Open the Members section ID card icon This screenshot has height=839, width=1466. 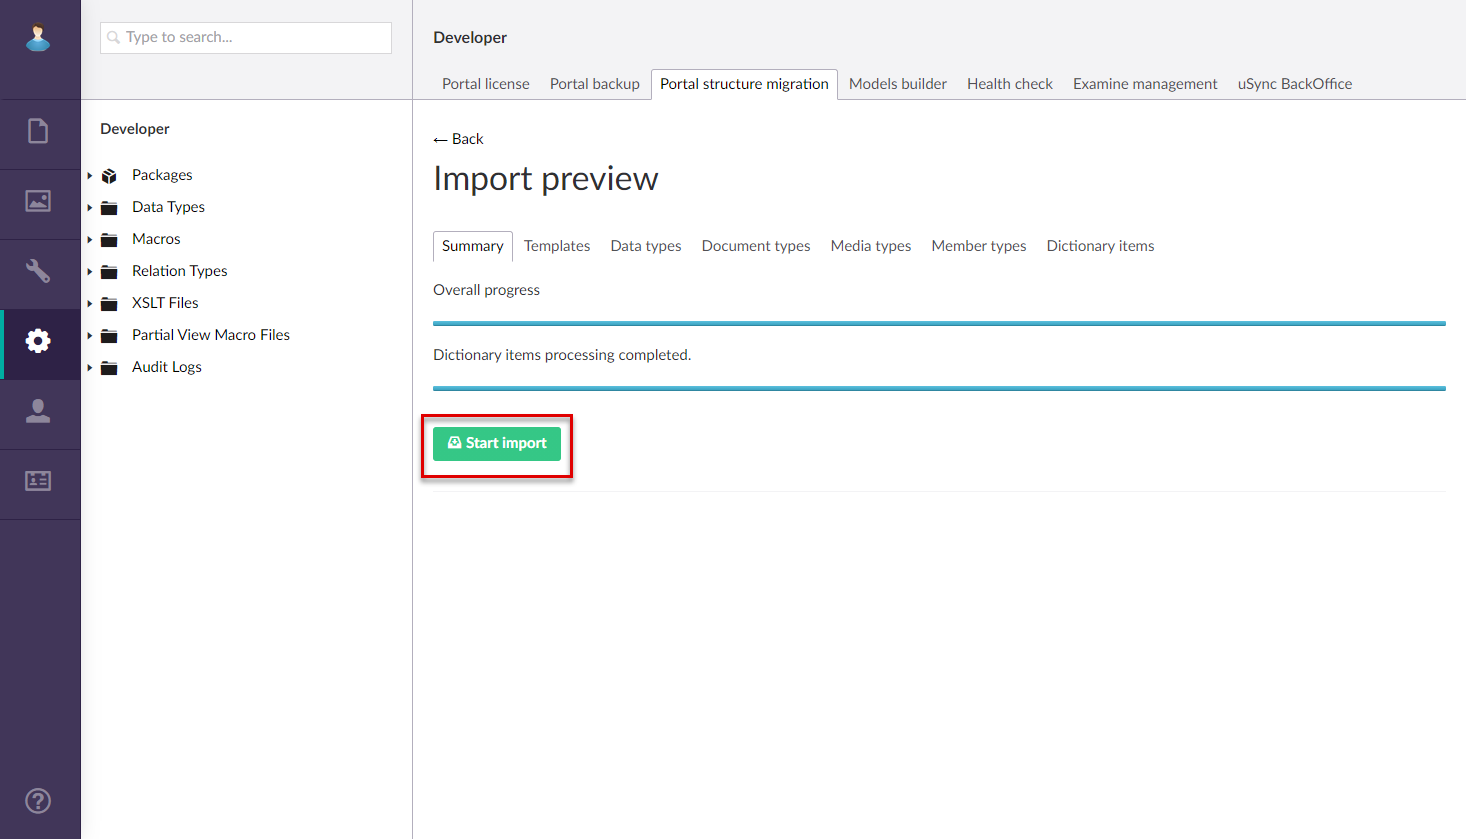point(38,481)
